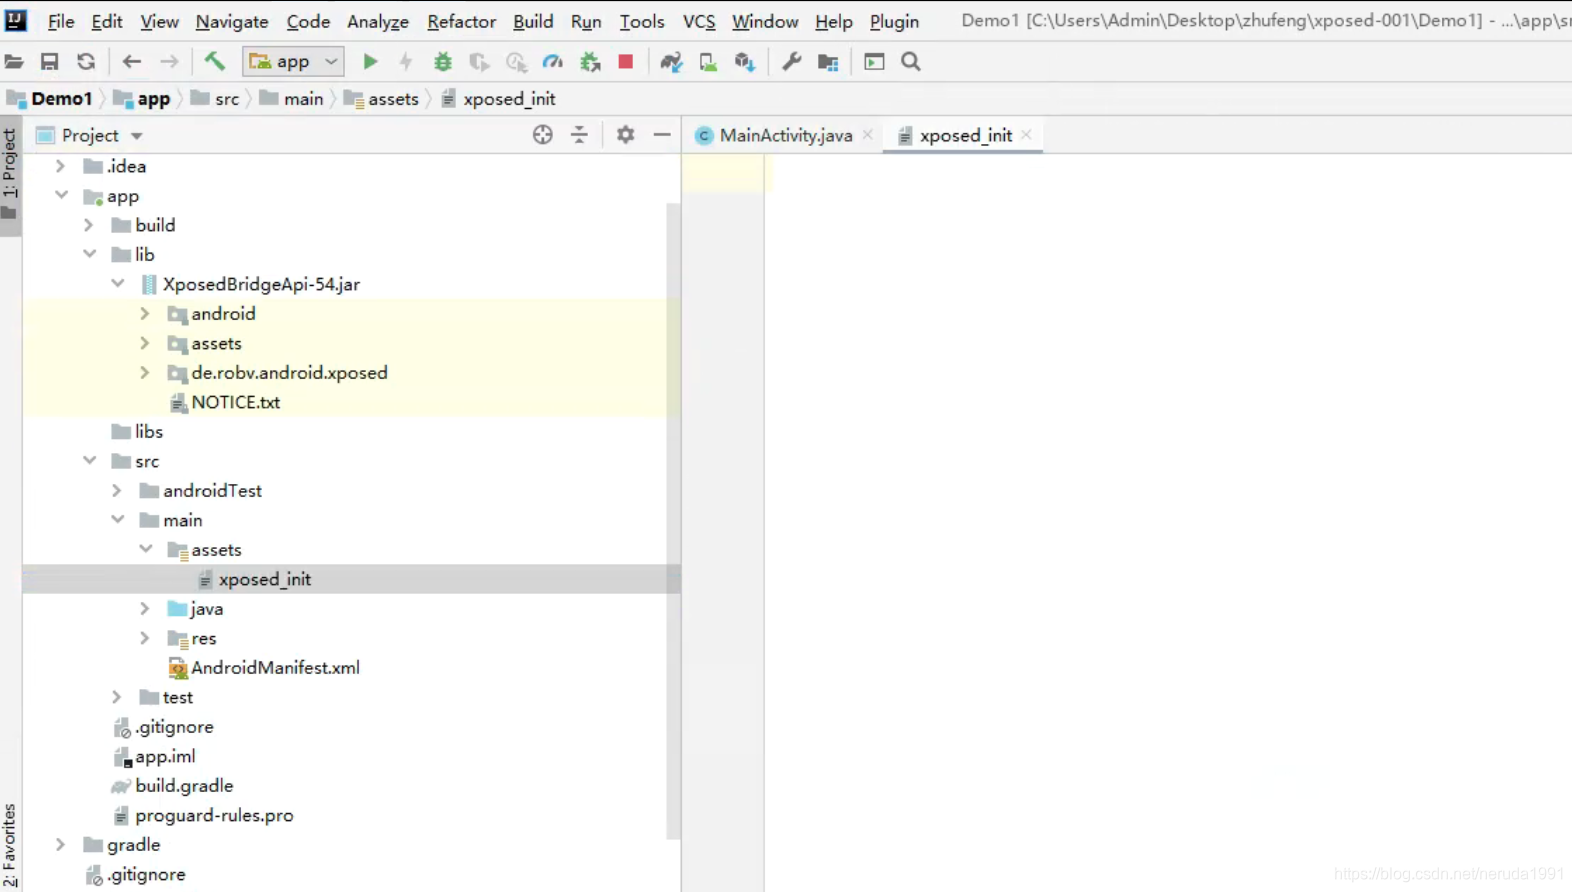This screenshot has height=892, width=1572.
Task: Expand de.robv.android.xposed package
Action: [145, 373]
